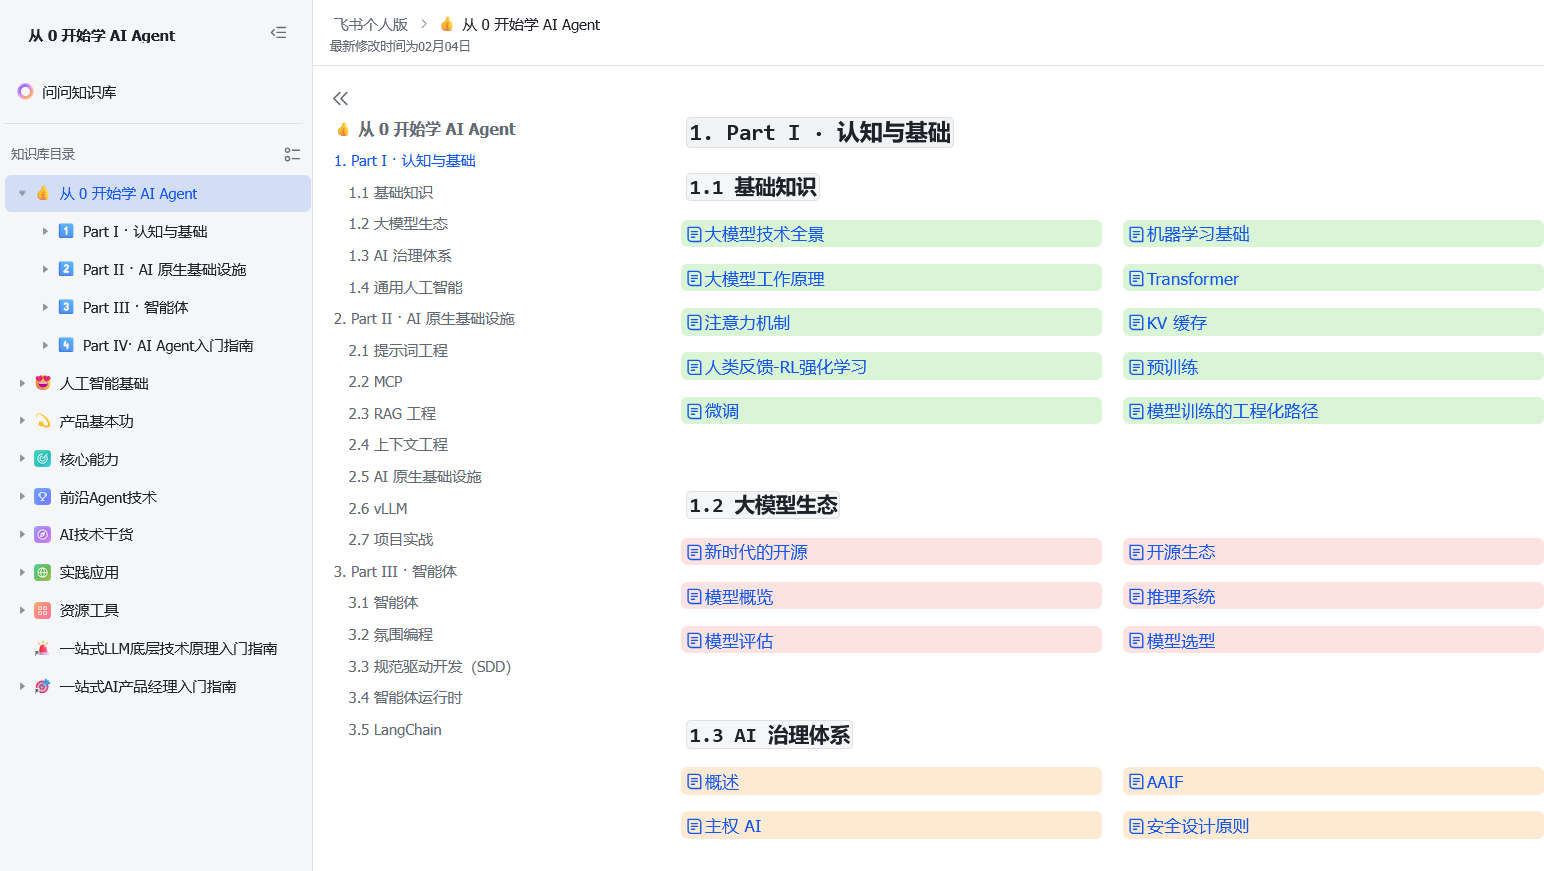Open 人类反馈-RL强化学习 document link
This screenshot has width=1544, height=871.
(785, 367)
